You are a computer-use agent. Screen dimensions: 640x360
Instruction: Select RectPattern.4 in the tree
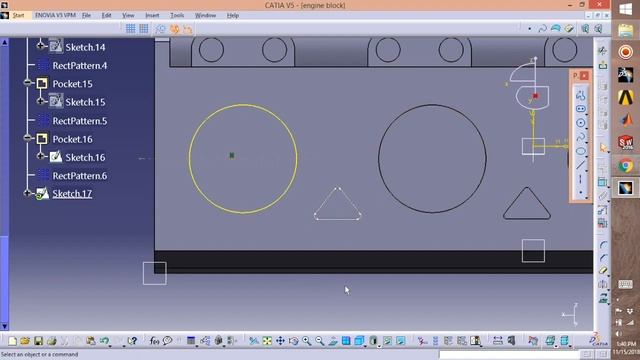click(80, 66)
